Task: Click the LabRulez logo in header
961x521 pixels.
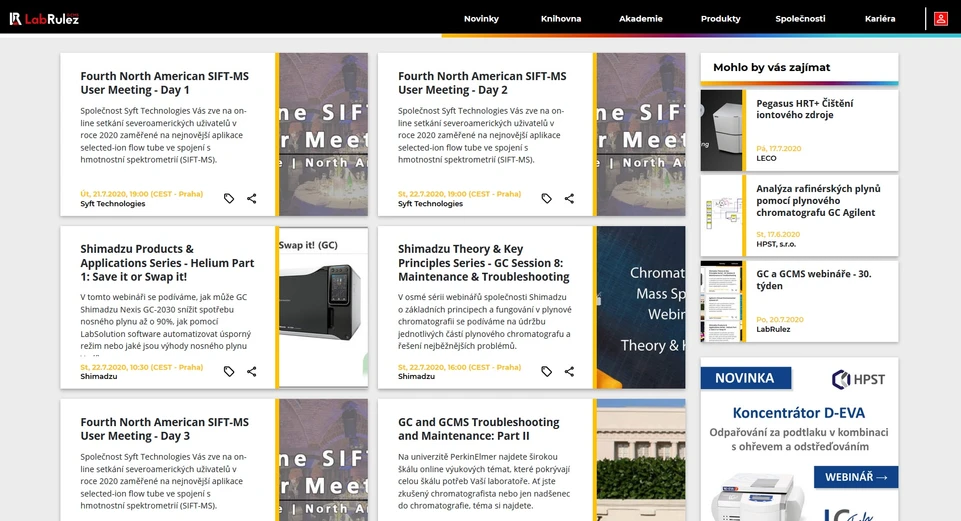Action: point(44,18)
